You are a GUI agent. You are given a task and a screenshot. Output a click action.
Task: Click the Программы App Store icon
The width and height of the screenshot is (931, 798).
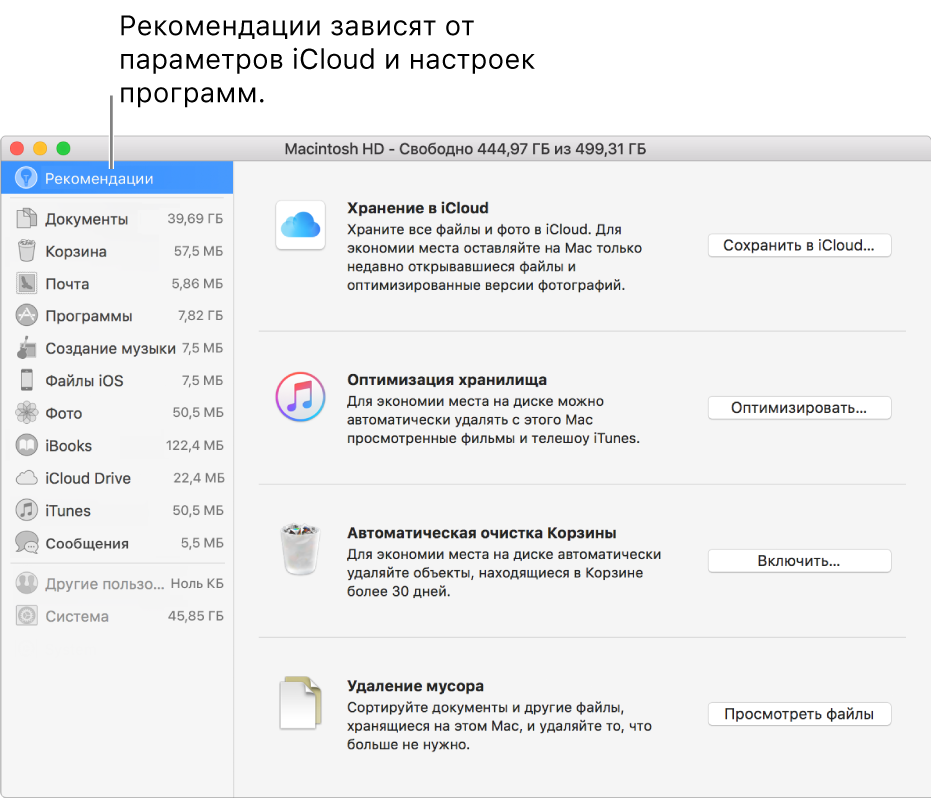pyautogui.click(x=26, y=316)
